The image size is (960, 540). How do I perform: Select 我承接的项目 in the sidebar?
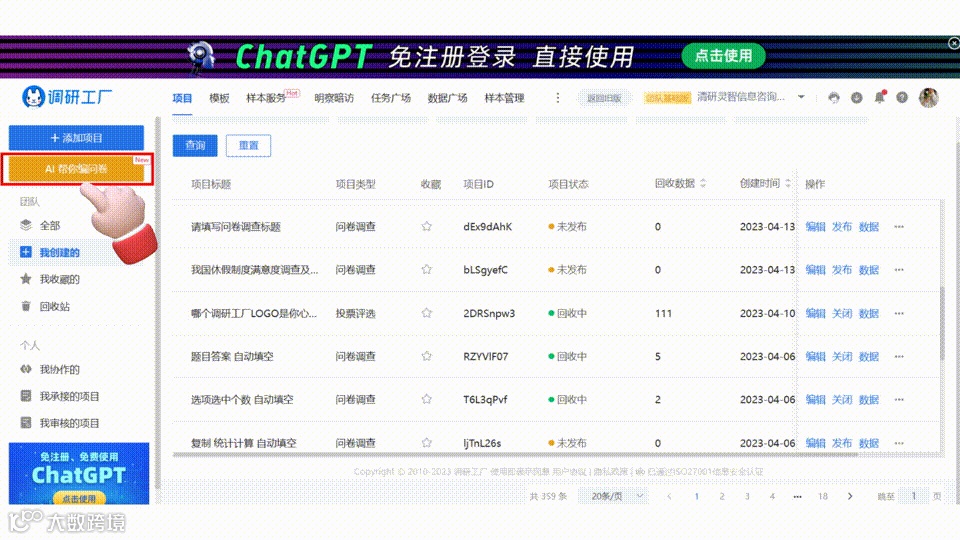[x=69, y=396]
